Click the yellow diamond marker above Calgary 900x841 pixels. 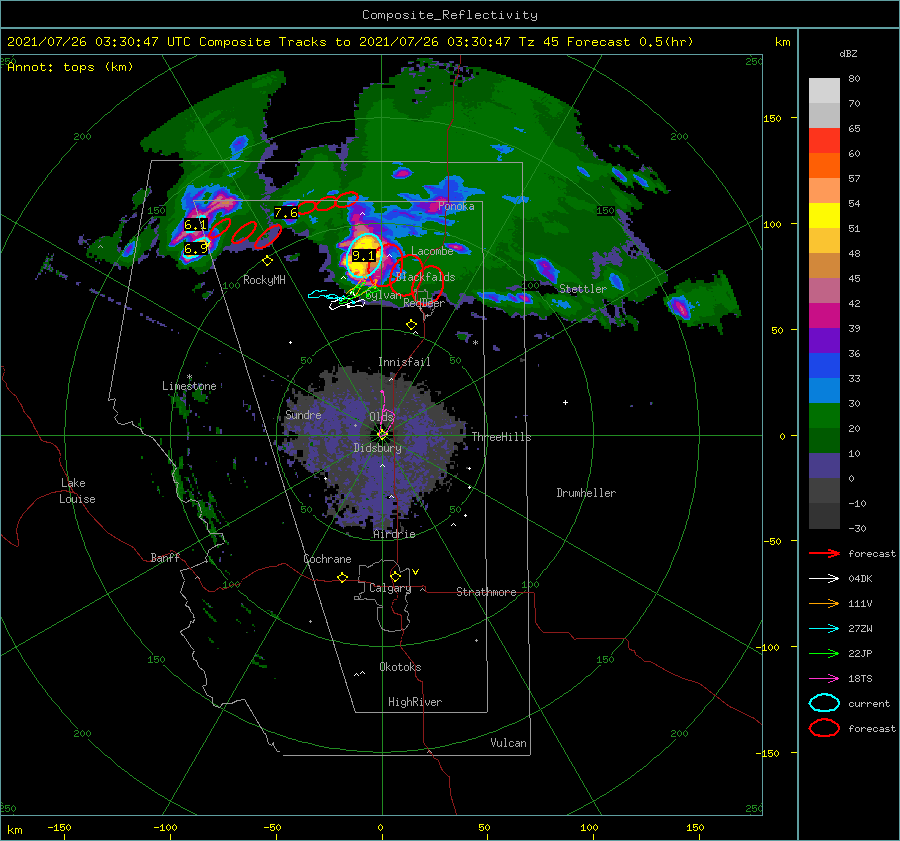(x=395, y=576)
